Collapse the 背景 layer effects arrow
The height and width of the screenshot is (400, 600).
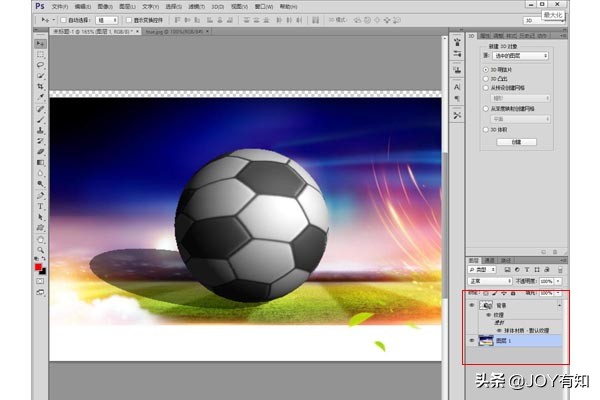tap(559, 305)
